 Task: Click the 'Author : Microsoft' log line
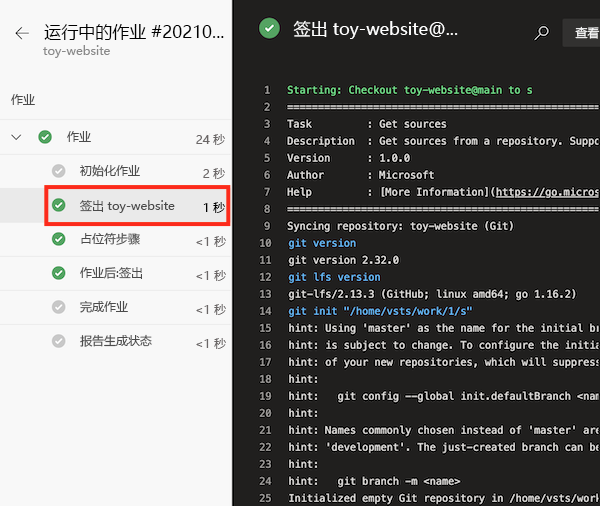(360, 175)
